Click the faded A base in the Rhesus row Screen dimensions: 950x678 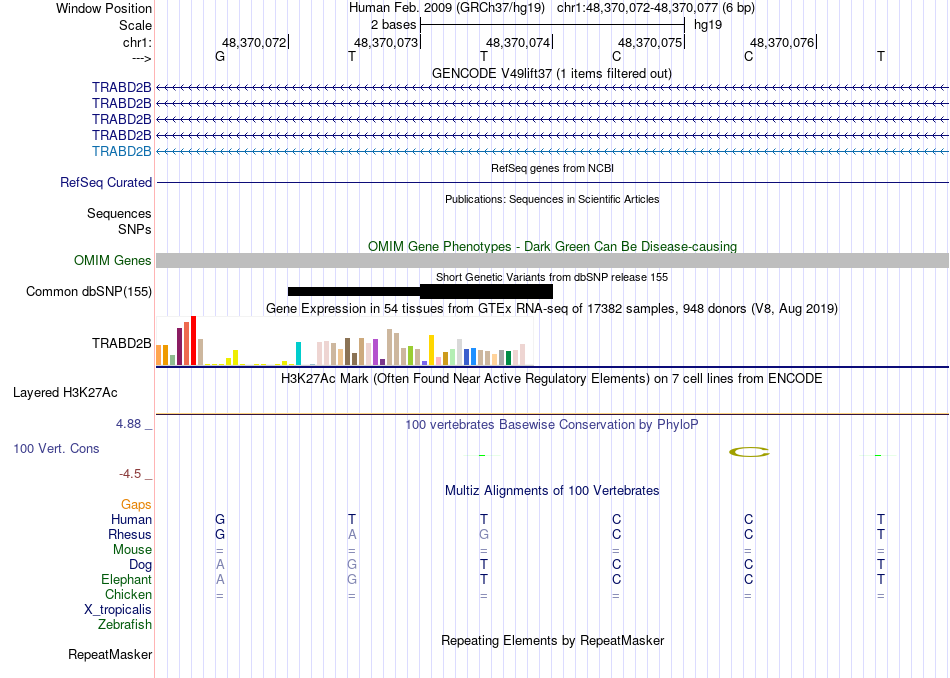pyautogui.click(x=352, y=534)
